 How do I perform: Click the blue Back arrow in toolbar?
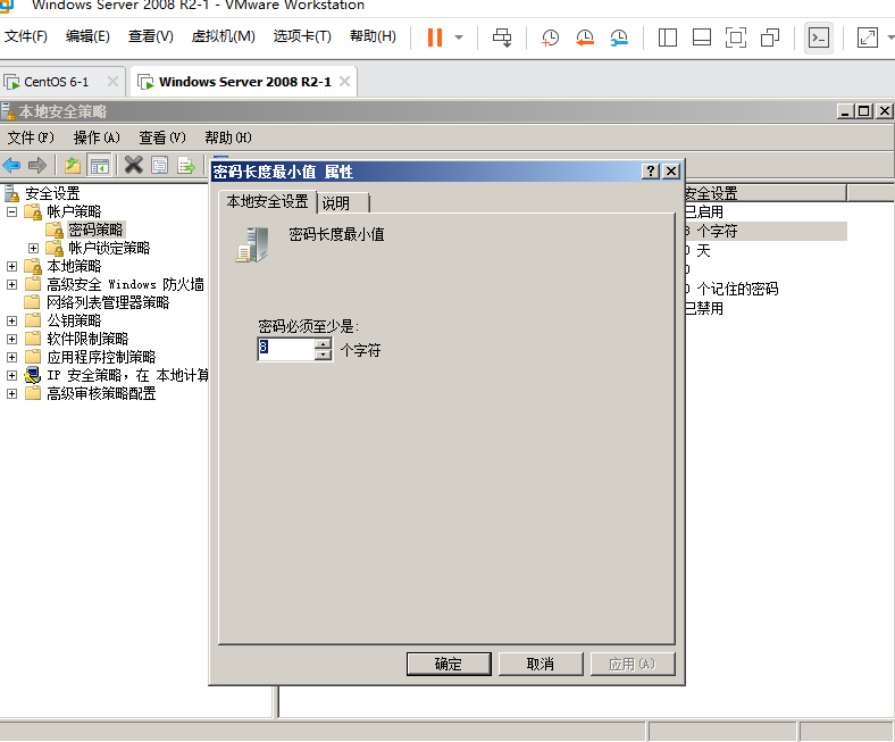tap(11, 166)
